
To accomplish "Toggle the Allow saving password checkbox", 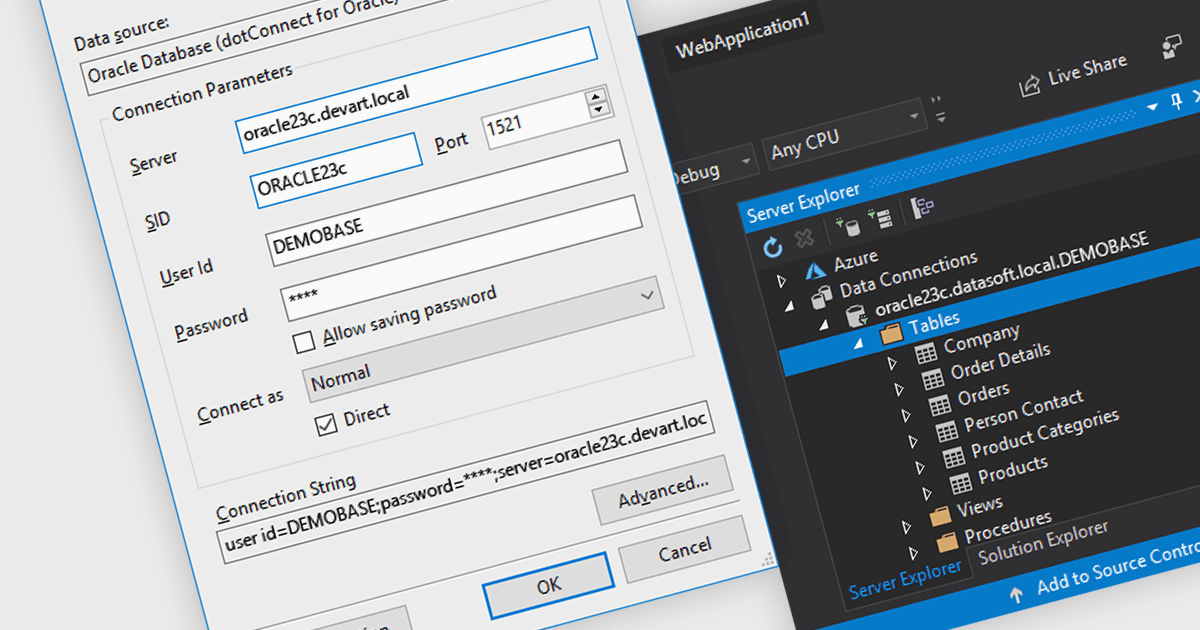I will [x=304, y=343].
